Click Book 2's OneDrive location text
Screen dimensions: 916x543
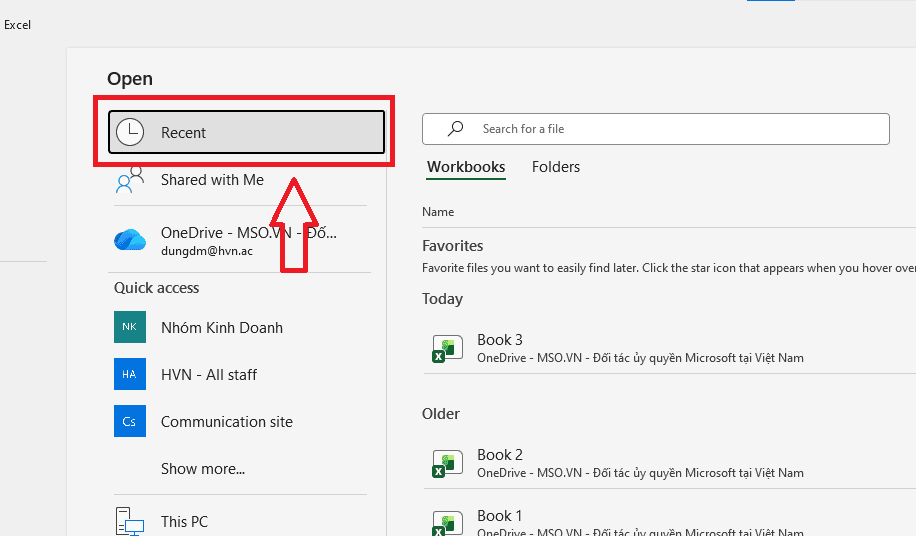click(640, 473)
